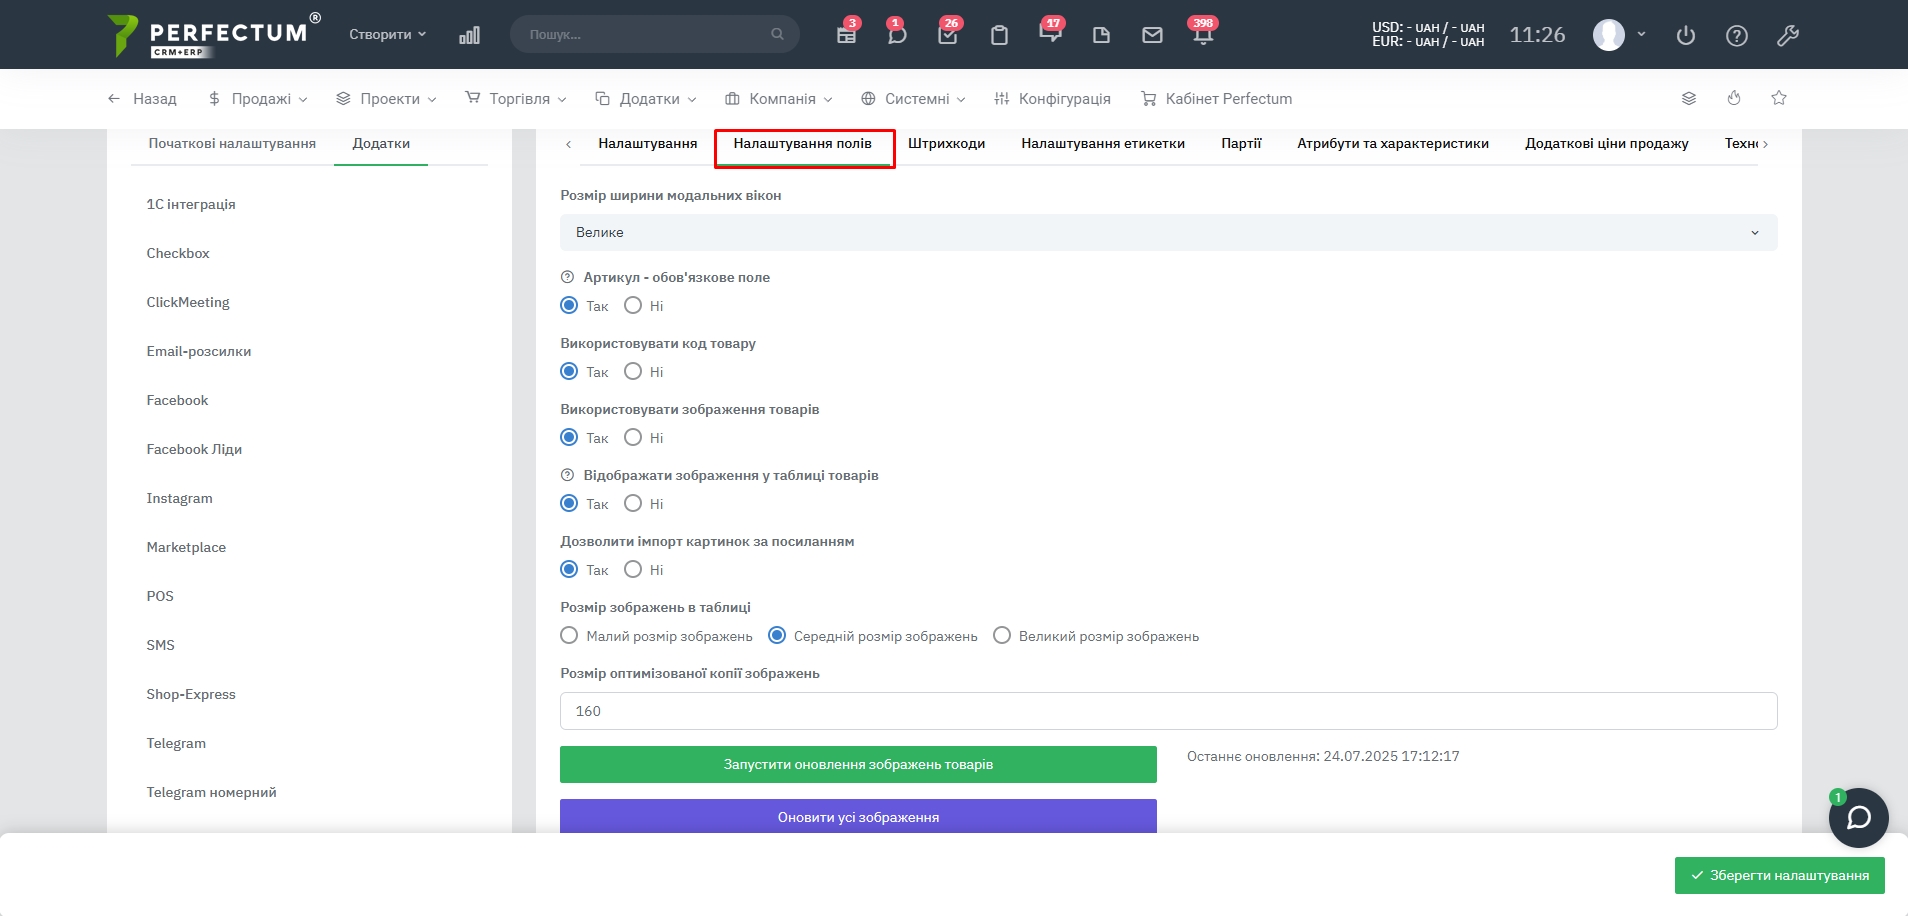Click the star favorites icon
This screenshot has width=1908, height=916.
[1779, 98]
